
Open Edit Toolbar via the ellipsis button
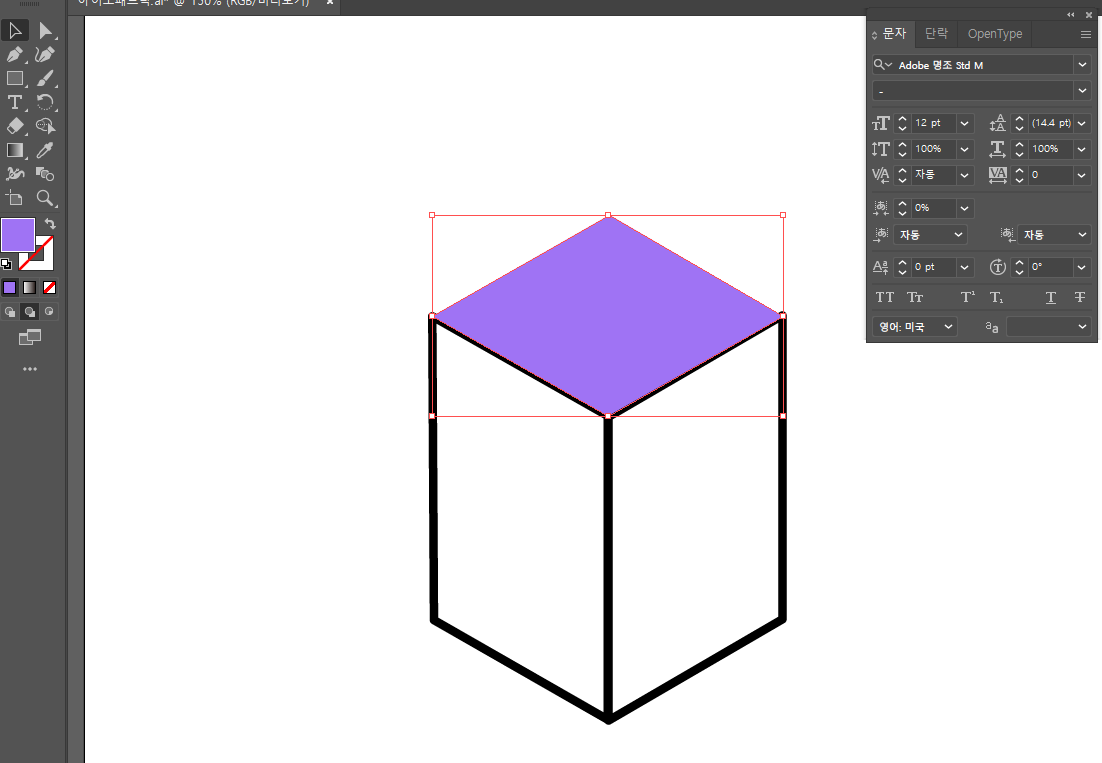tap(29, 369)
